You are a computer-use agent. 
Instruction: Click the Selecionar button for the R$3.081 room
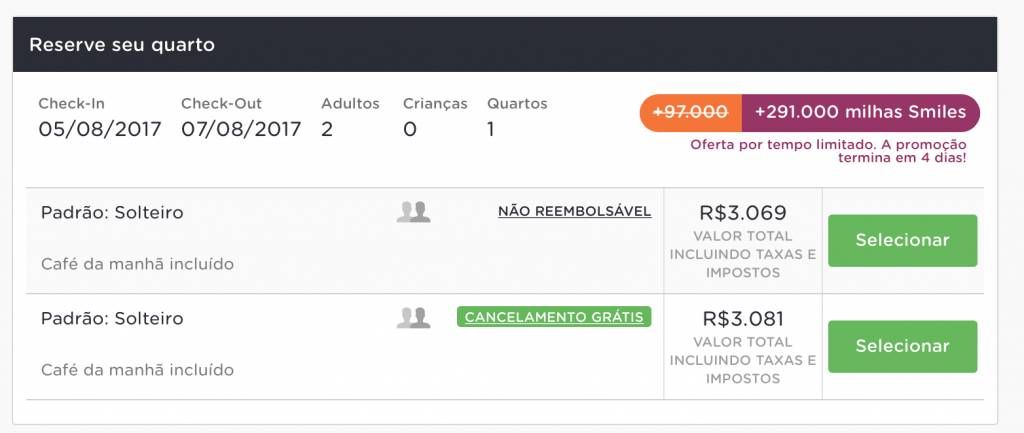[903, 346]
